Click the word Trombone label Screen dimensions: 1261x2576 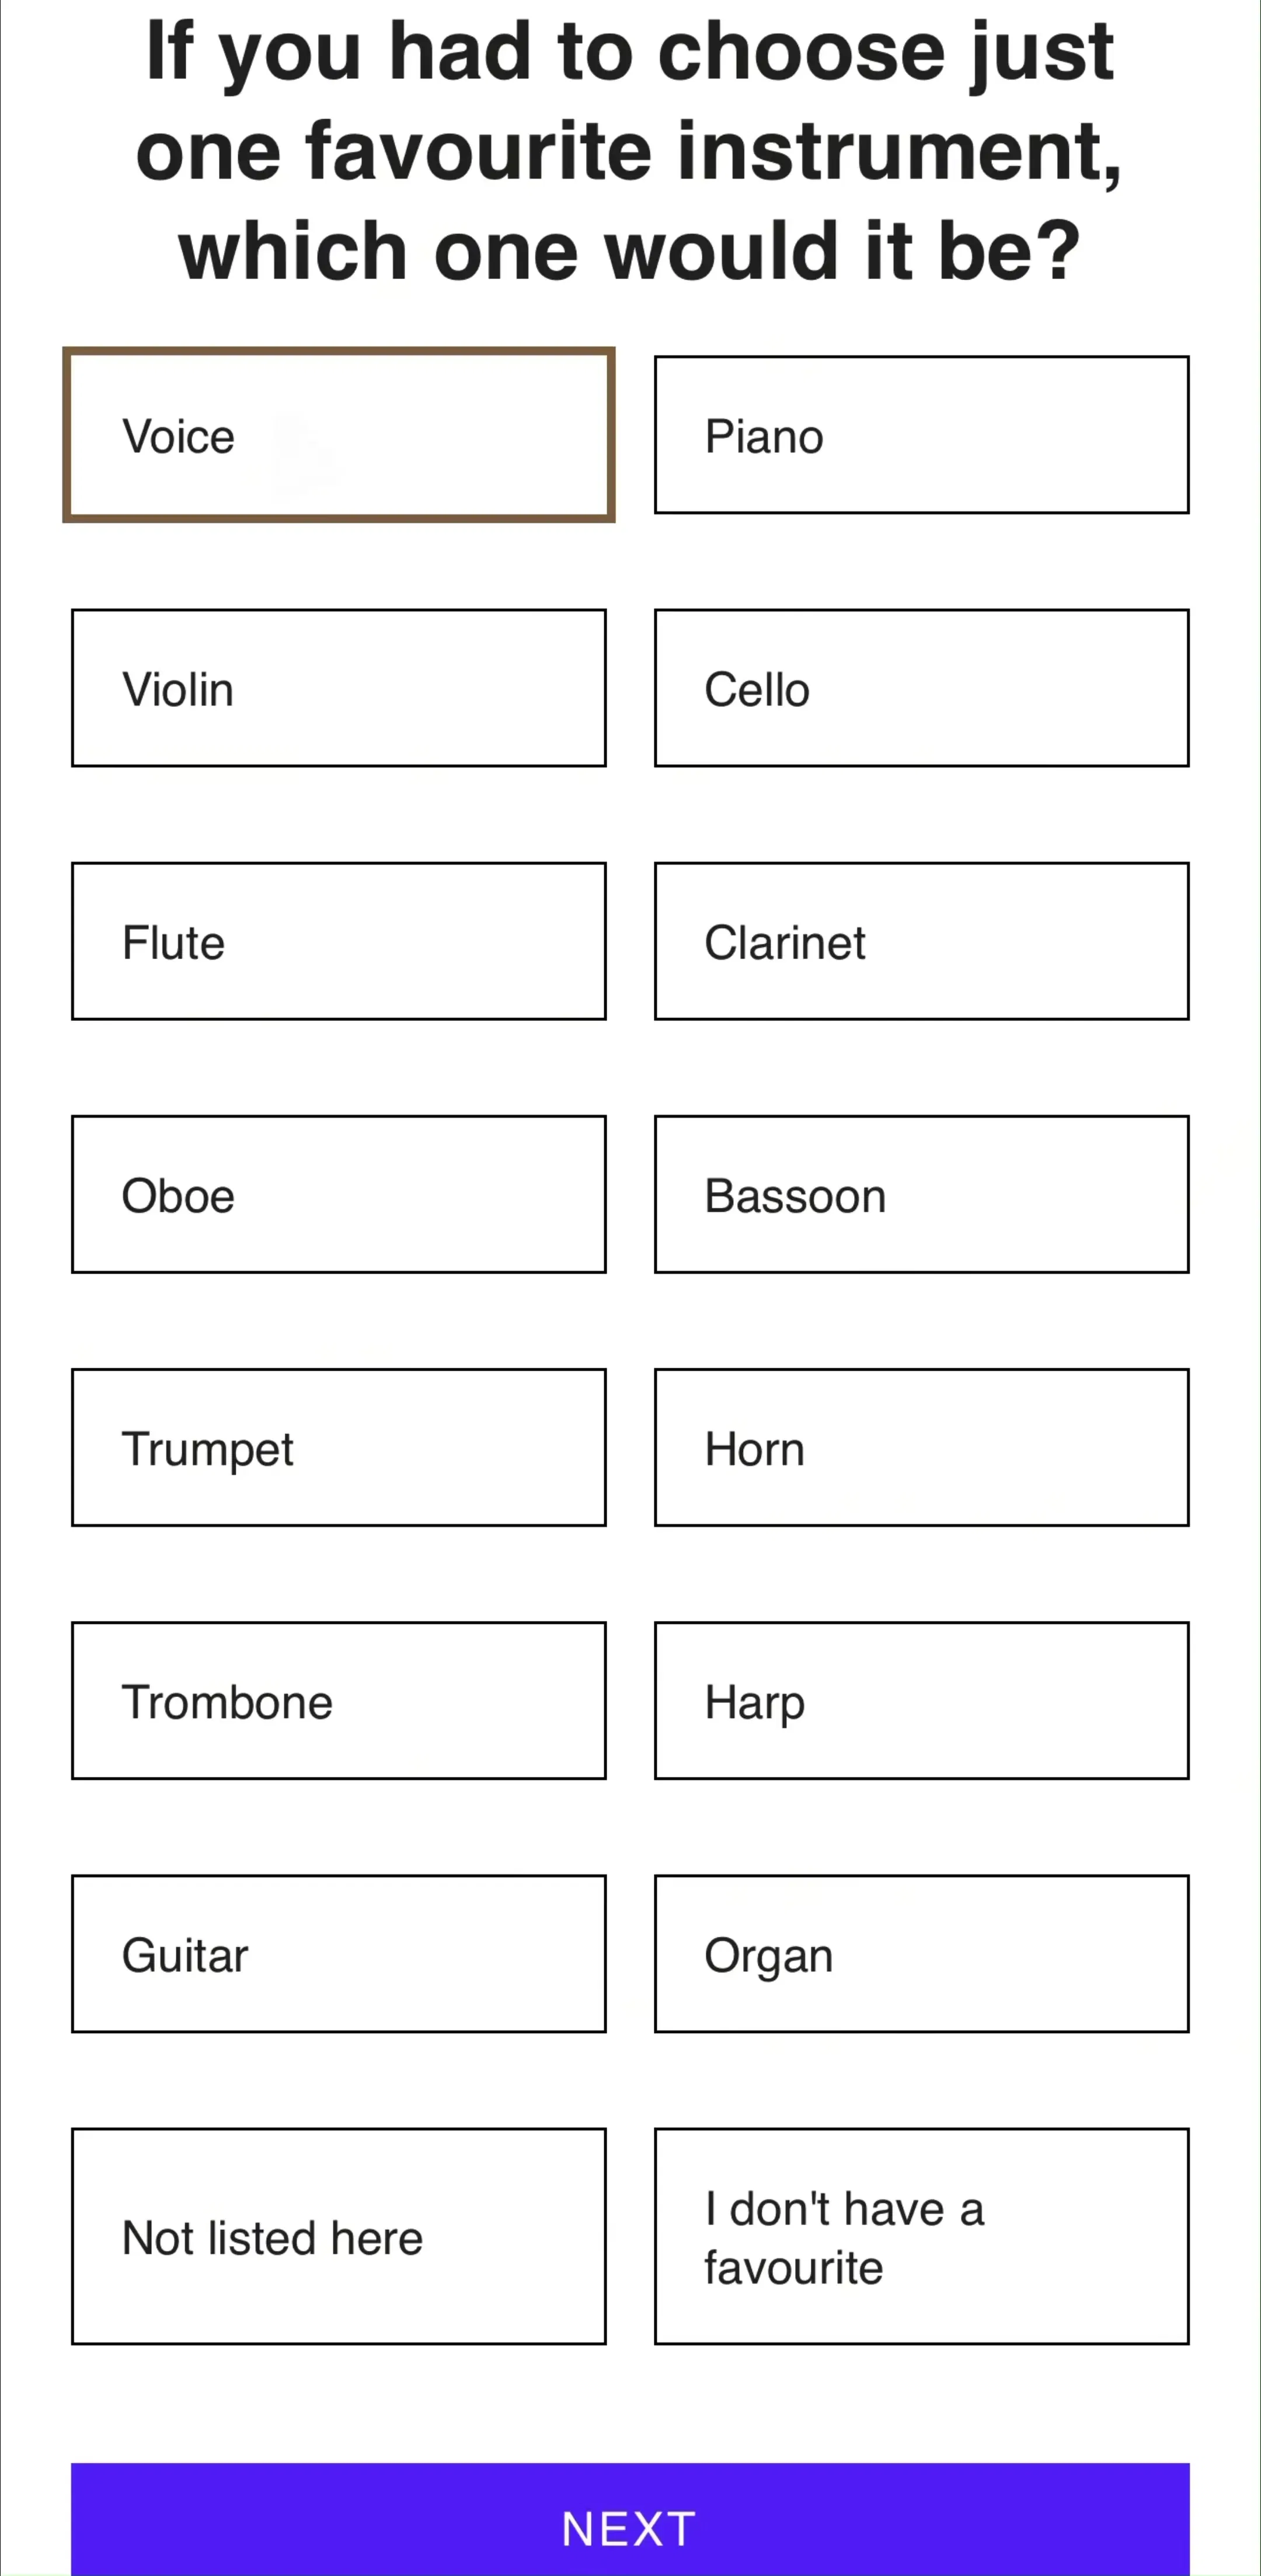(x=227, y=1702)
